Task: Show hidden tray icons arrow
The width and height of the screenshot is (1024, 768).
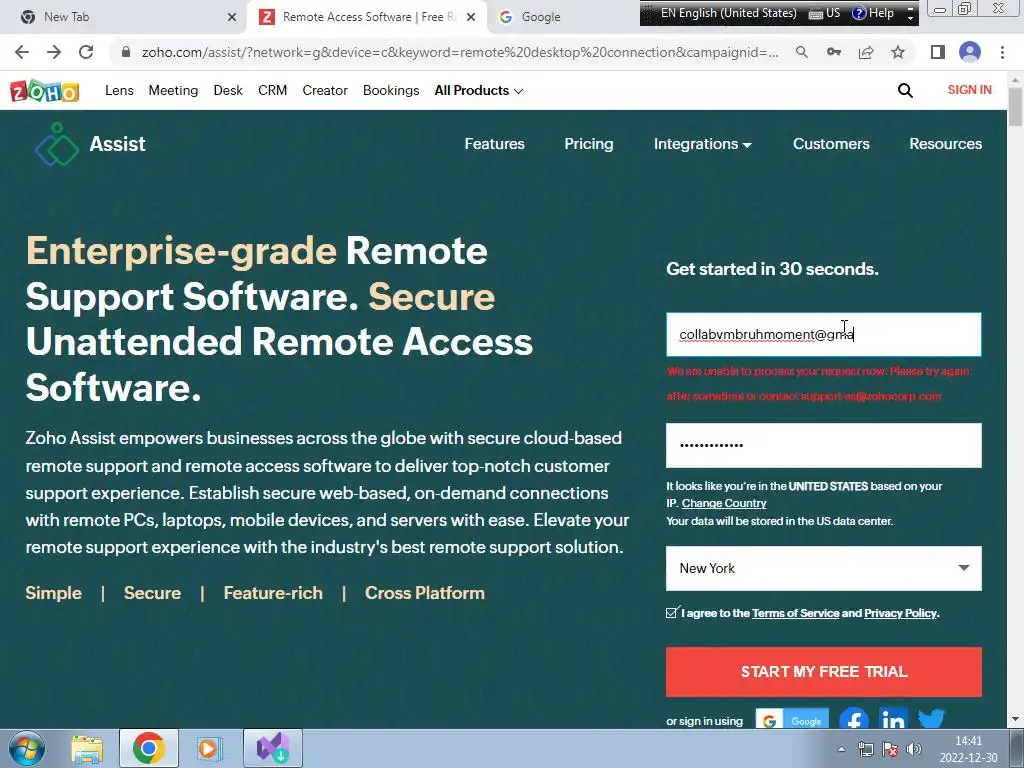Action: pos(842,749)
